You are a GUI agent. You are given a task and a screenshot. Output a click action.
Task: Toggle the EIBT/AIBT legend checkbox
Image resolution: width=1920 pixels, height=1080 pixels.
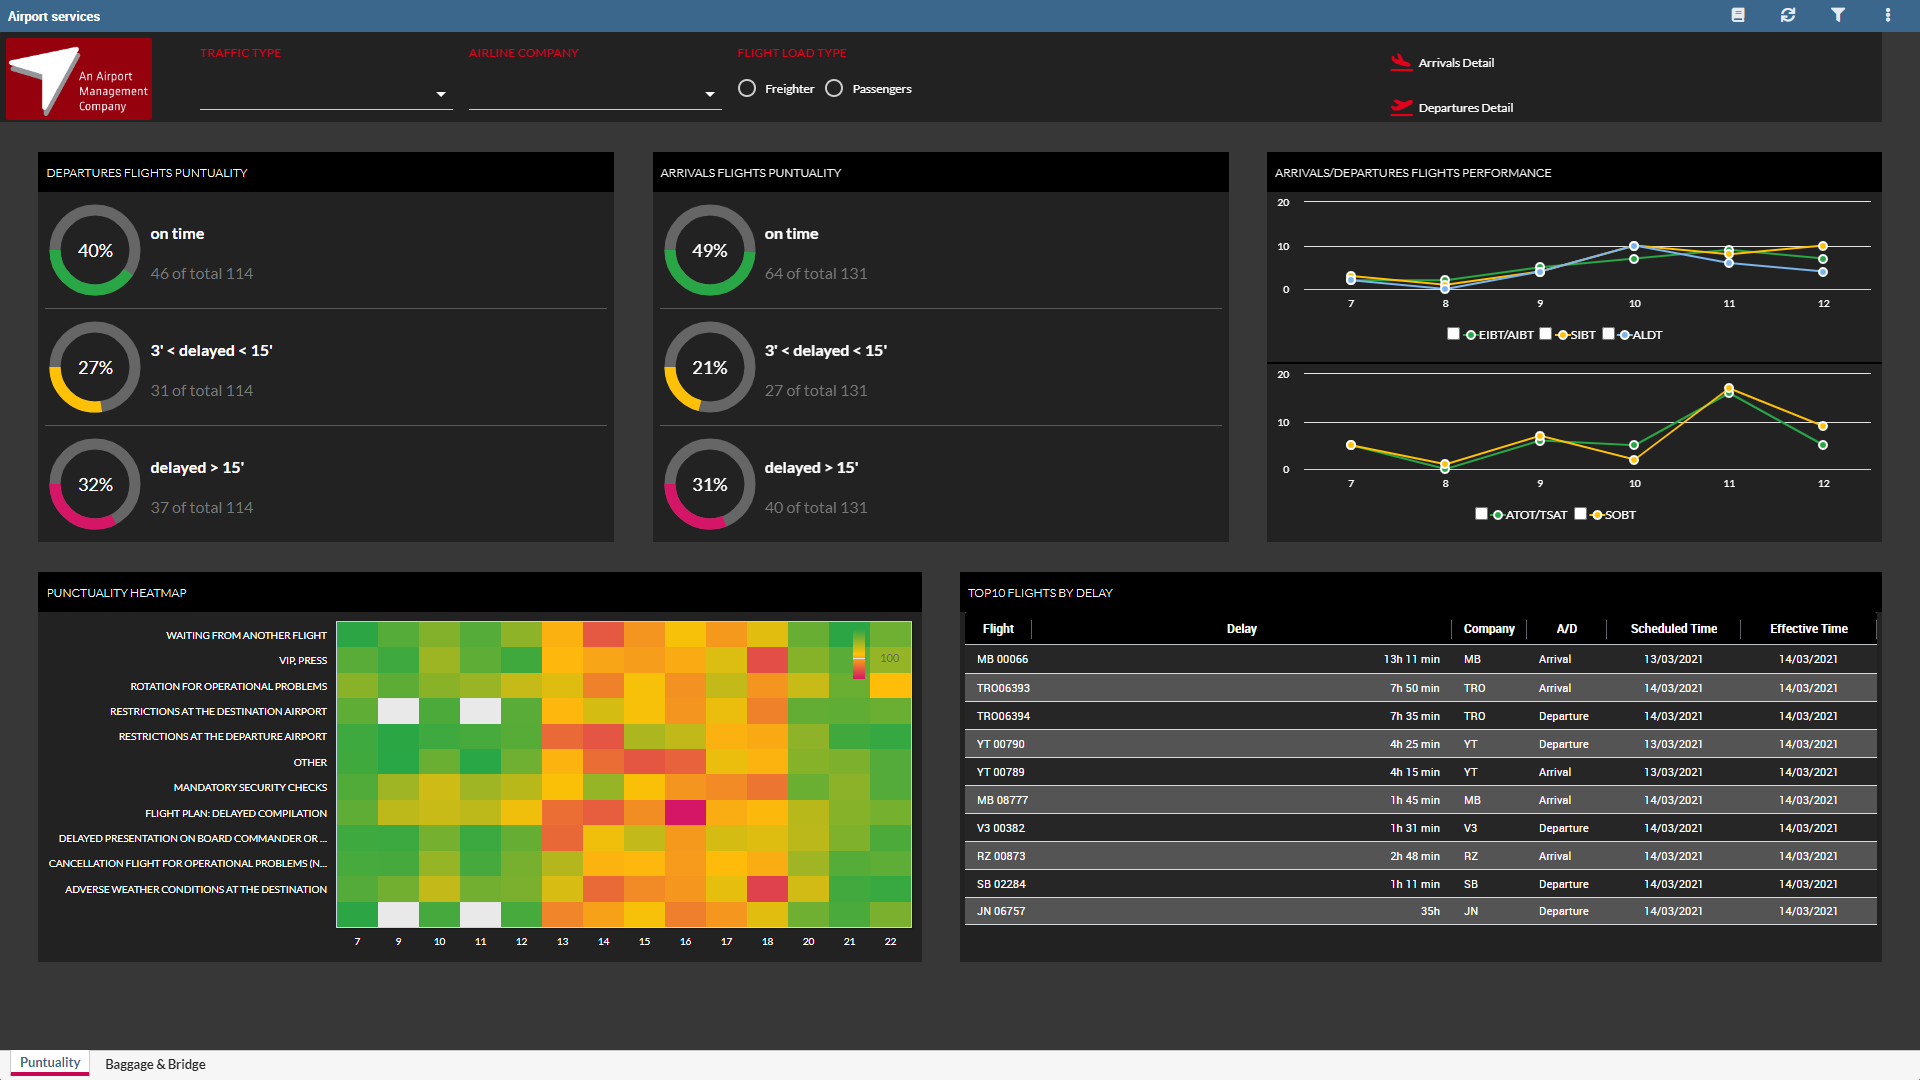tap(1453, 334)
